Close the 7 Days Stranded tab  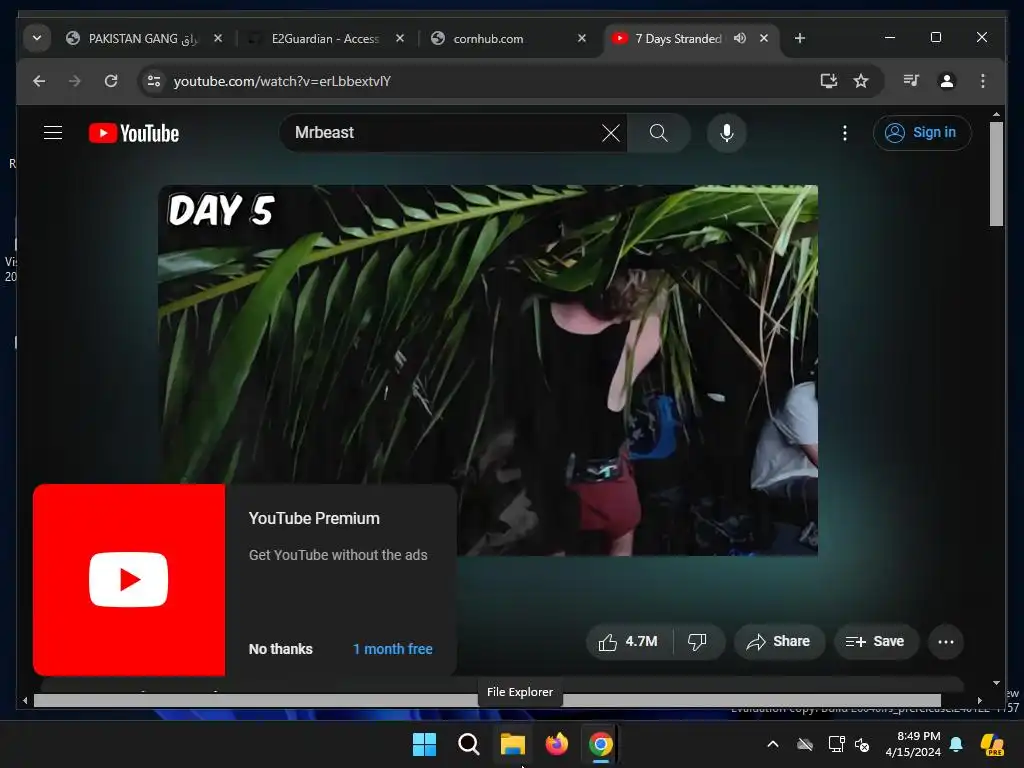click(x=764, y=39)
